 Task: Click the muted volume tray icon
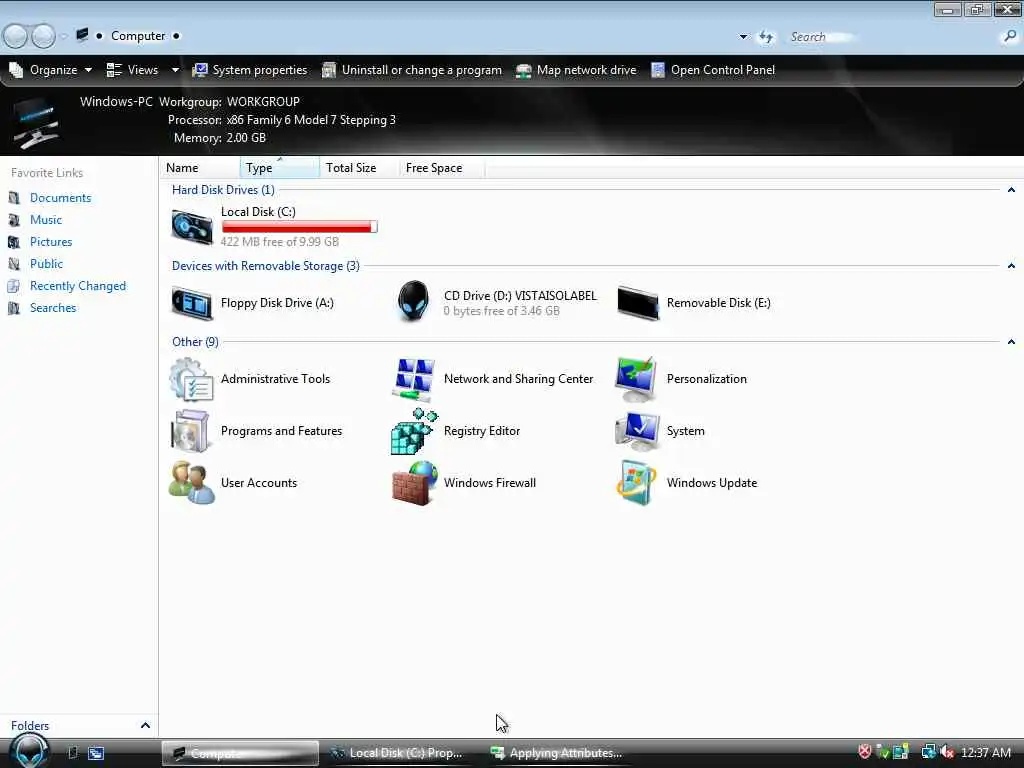948,752
